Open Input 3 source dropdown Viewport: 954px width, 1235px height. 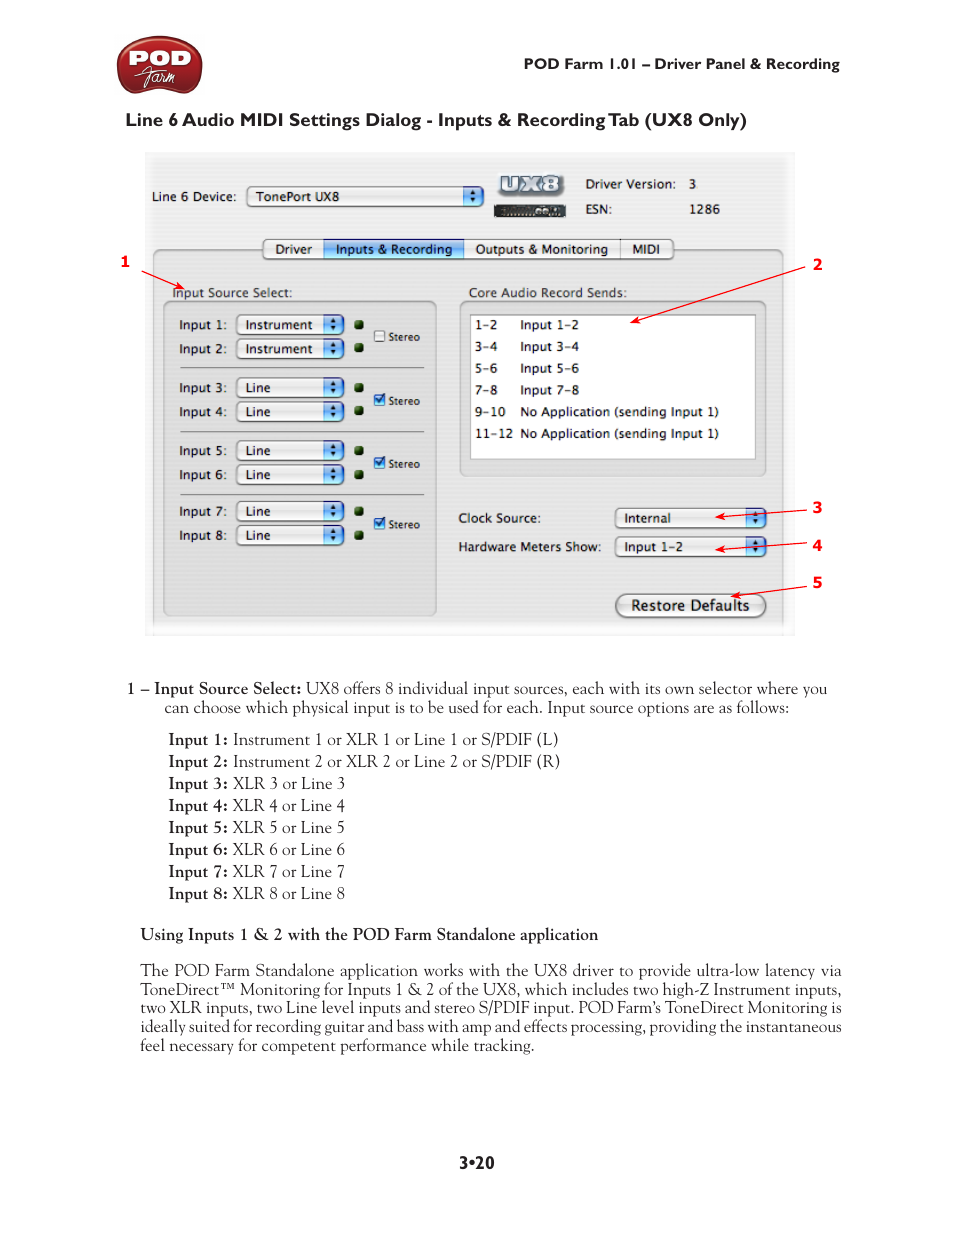(x=290, y=388)
